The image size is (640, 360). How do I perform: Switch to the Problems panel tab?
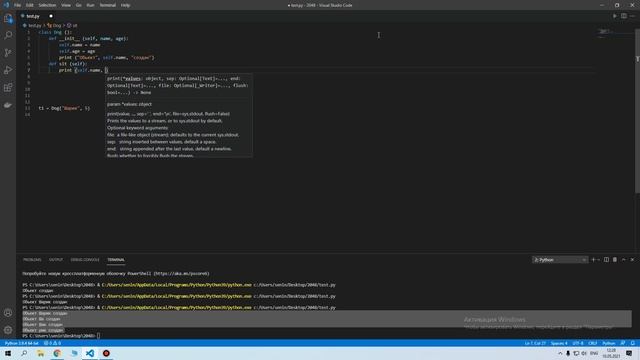pos(32,260)
